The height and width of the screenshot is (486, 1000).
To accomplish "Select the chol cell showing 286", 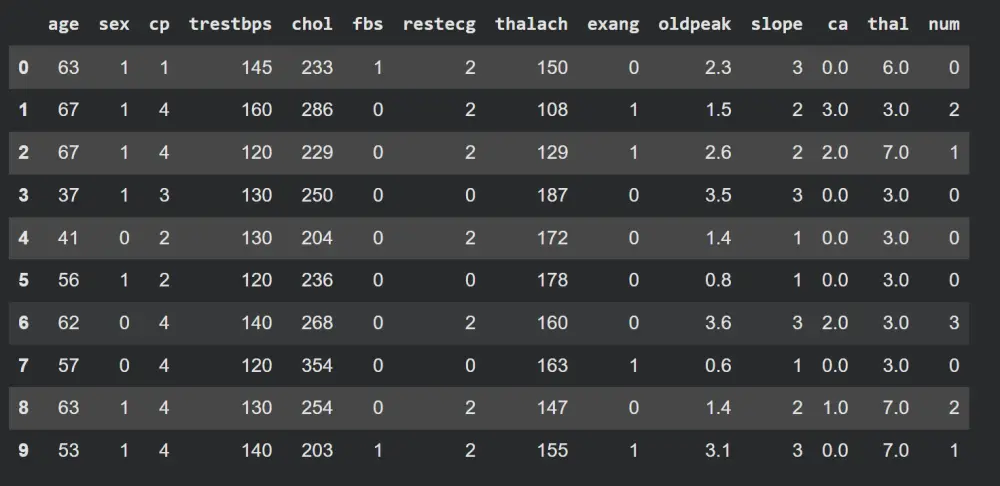I will (317, 110).
